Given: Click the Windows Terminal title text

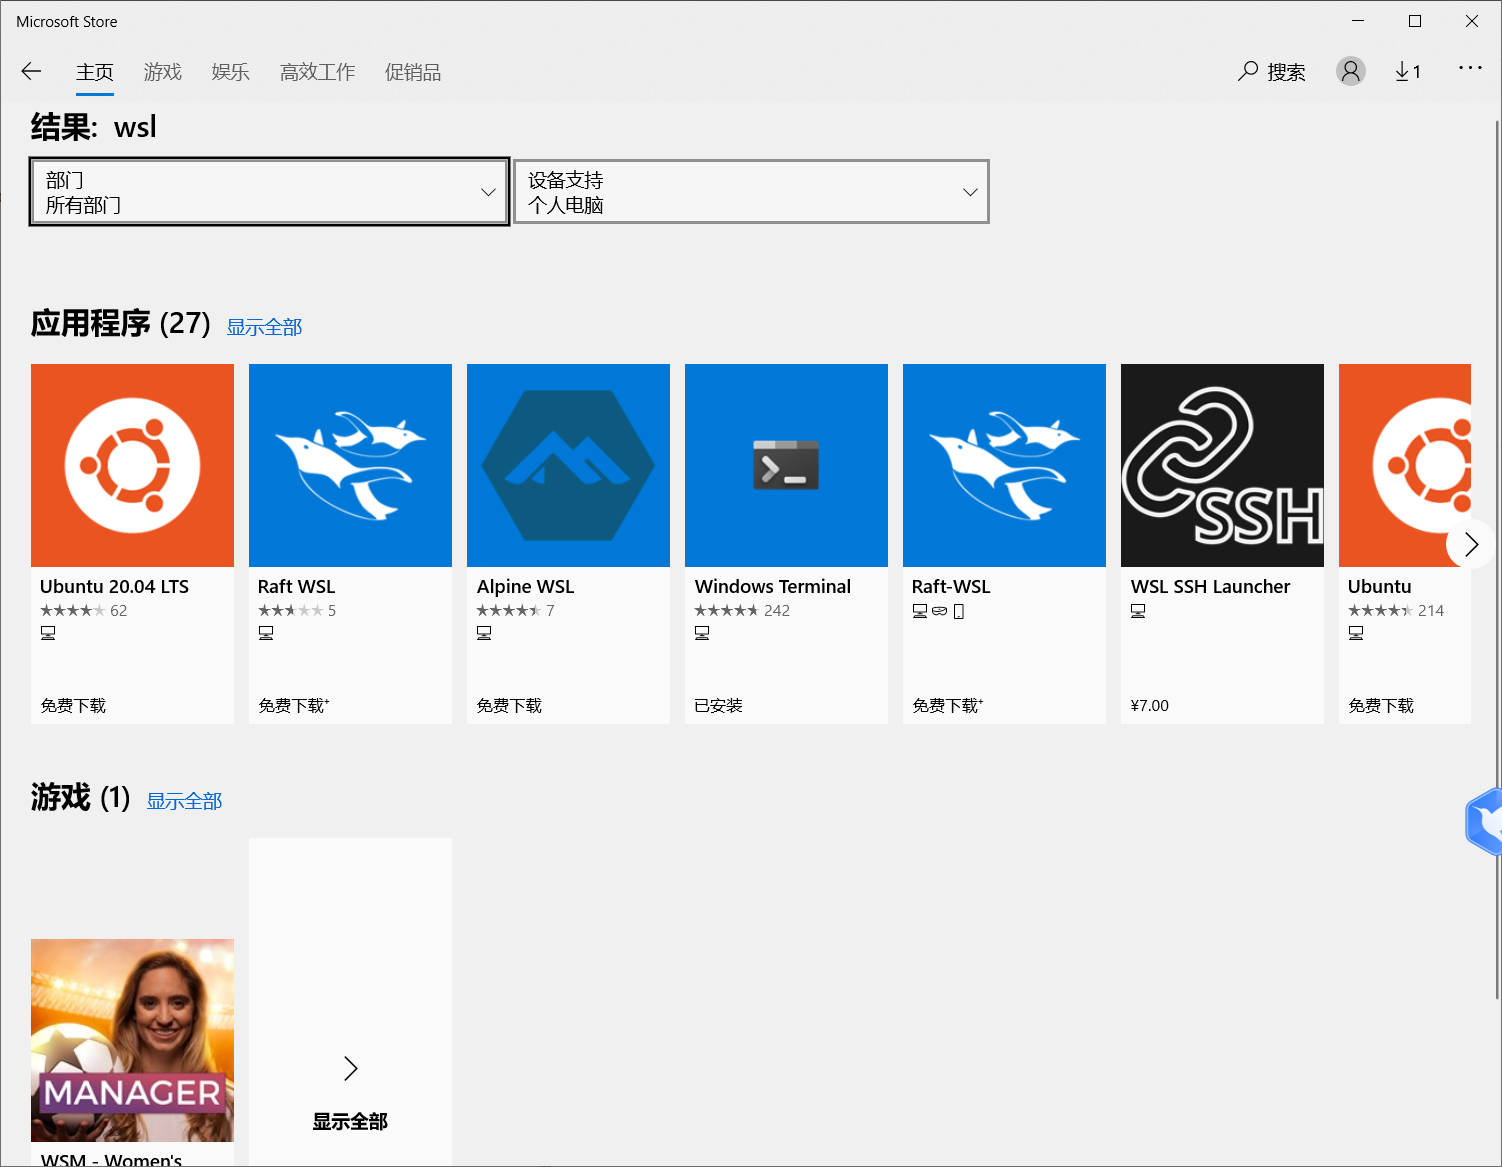Looking at the screenshot, I should [773, 587].
